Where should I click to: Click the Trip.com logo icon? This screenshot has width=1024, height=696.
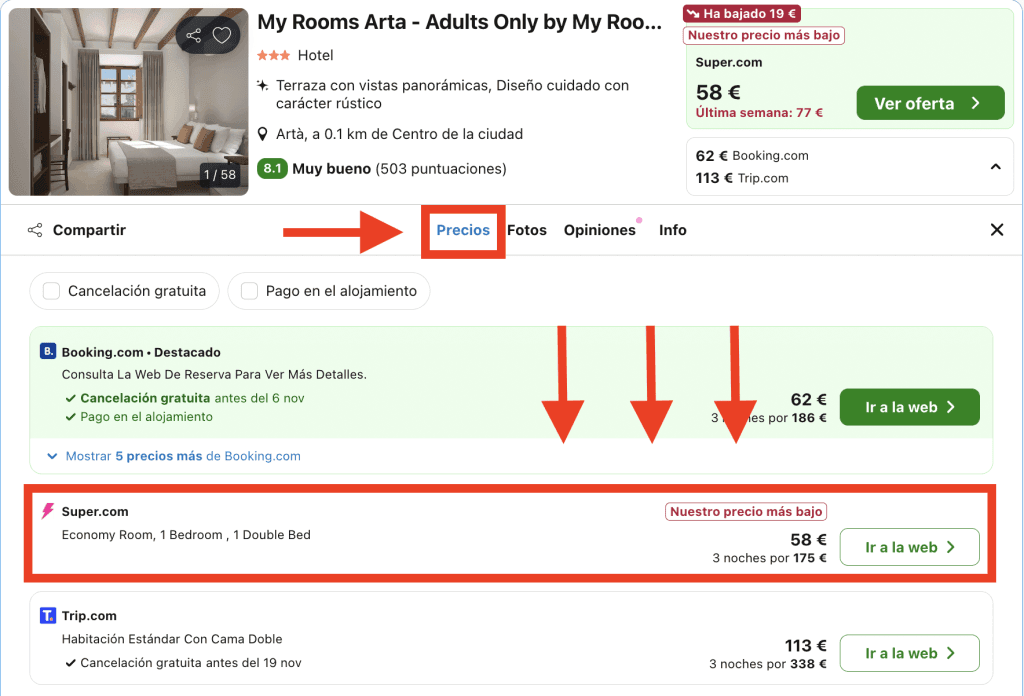(x=48, y=616)
